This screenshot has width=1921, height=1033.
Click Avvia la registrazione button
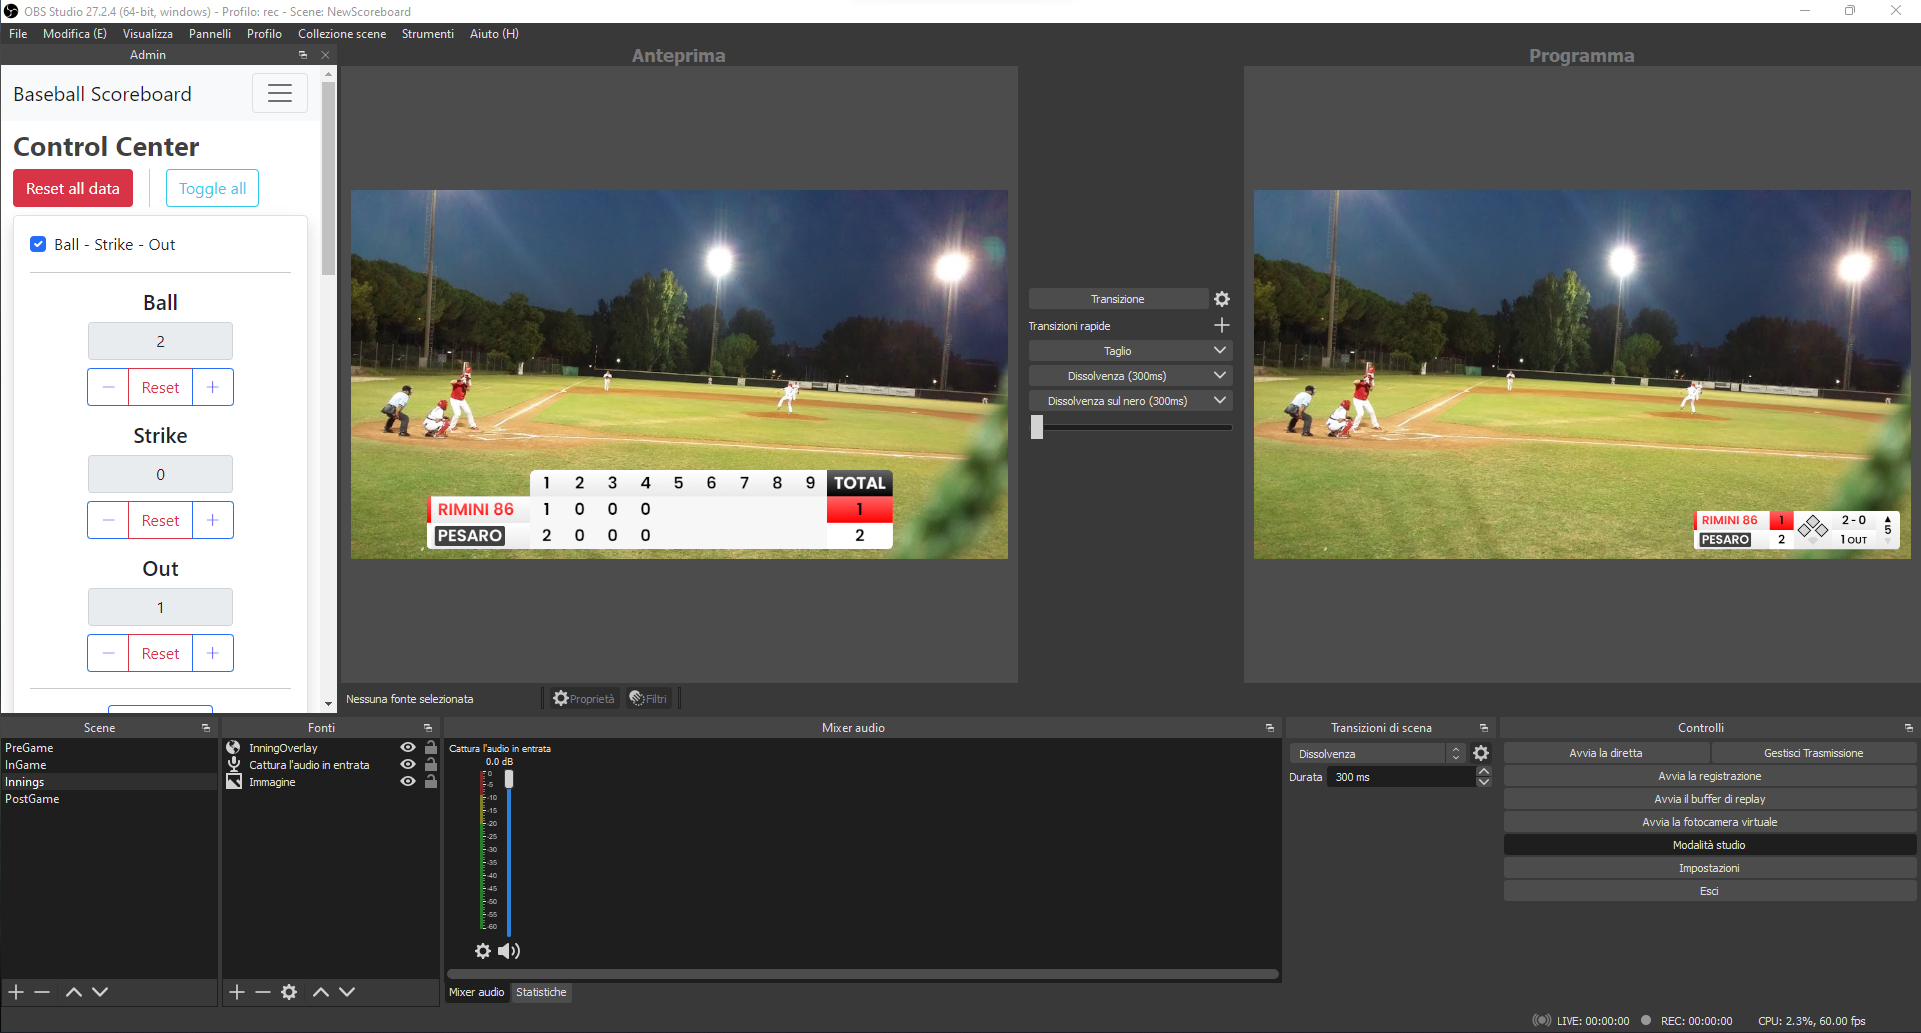coord(1709,776)
